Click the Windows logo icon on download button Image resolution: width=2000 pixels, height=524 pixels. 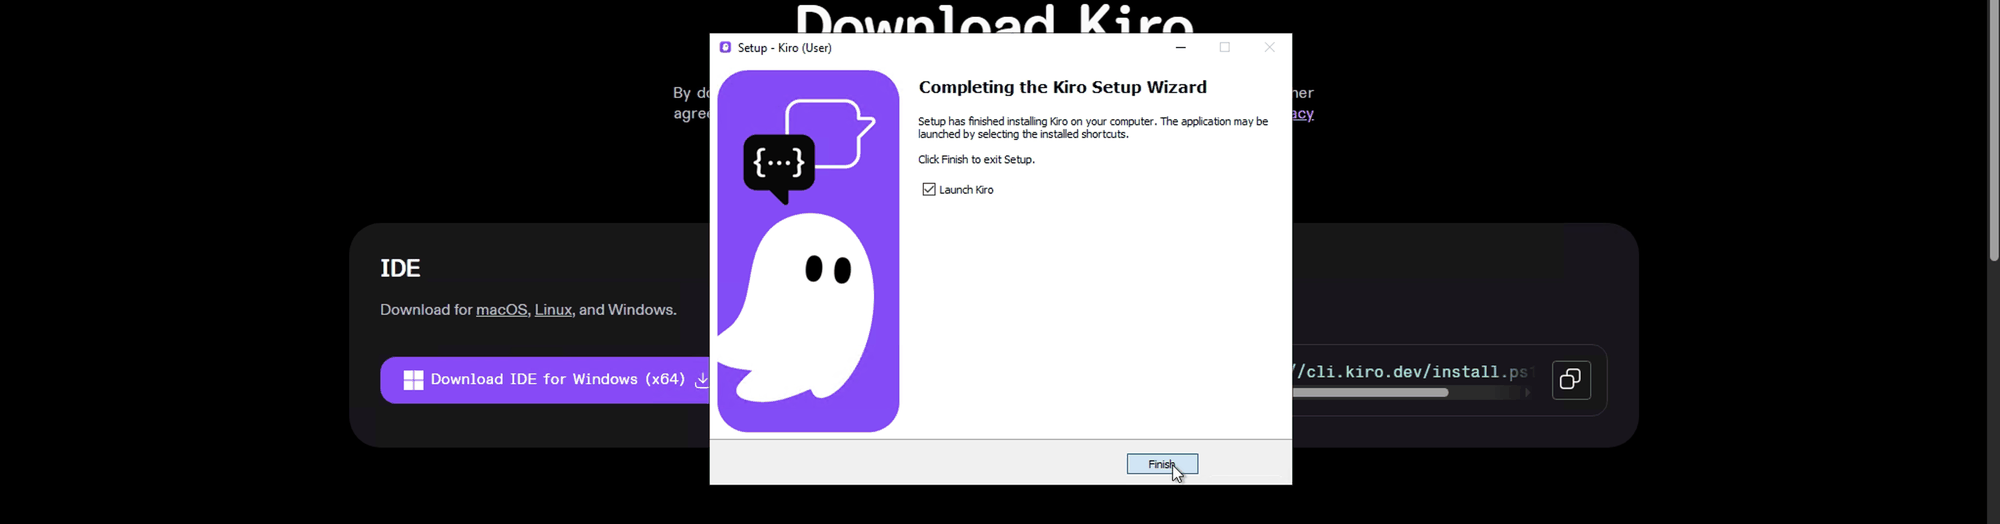pos(413,380)
